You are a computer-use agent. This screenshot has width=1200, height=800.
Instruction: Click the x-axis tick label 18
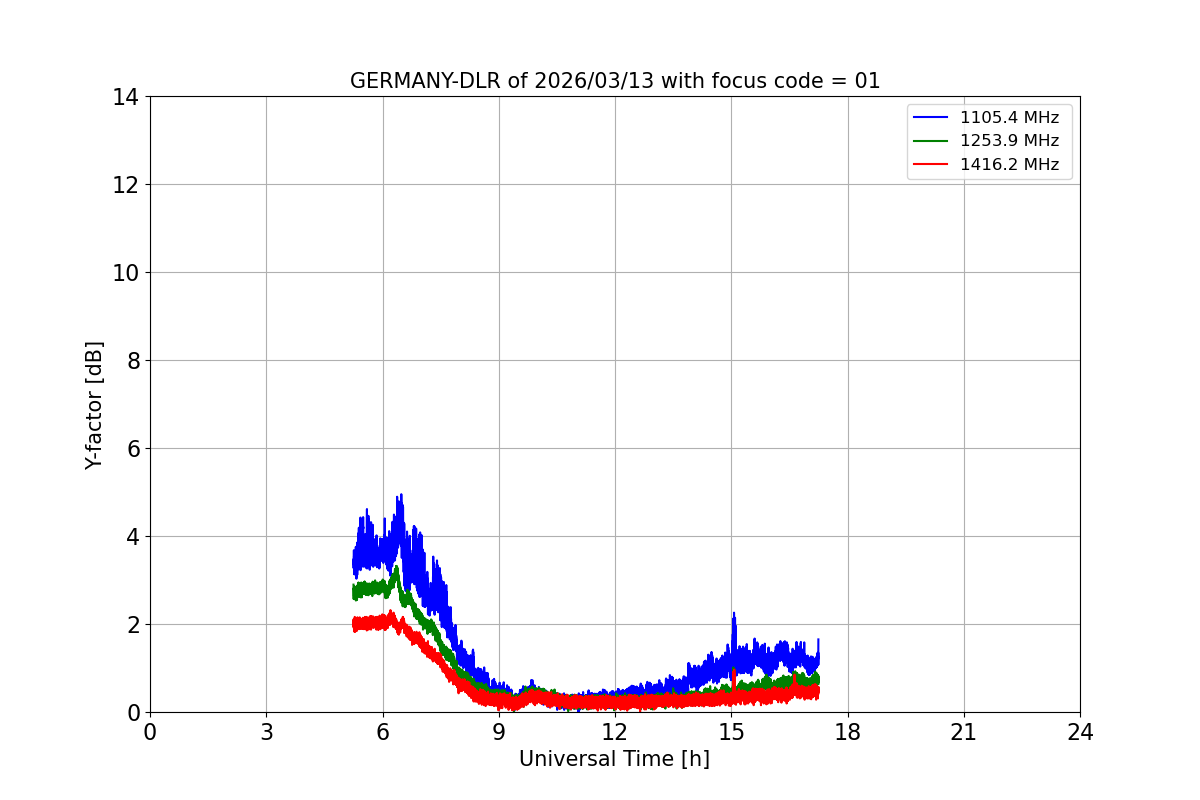coord(848,733)
